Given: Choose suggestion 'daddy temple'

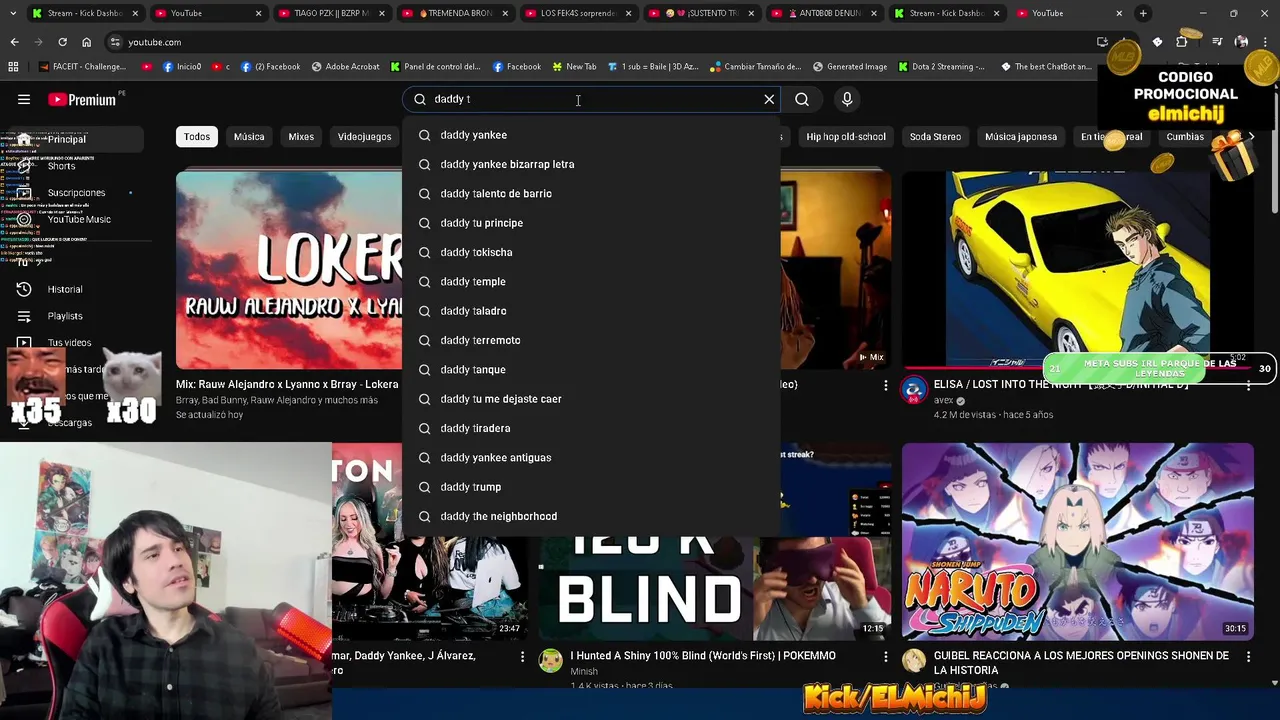Looking at the screenshot, I should [591, 281].
